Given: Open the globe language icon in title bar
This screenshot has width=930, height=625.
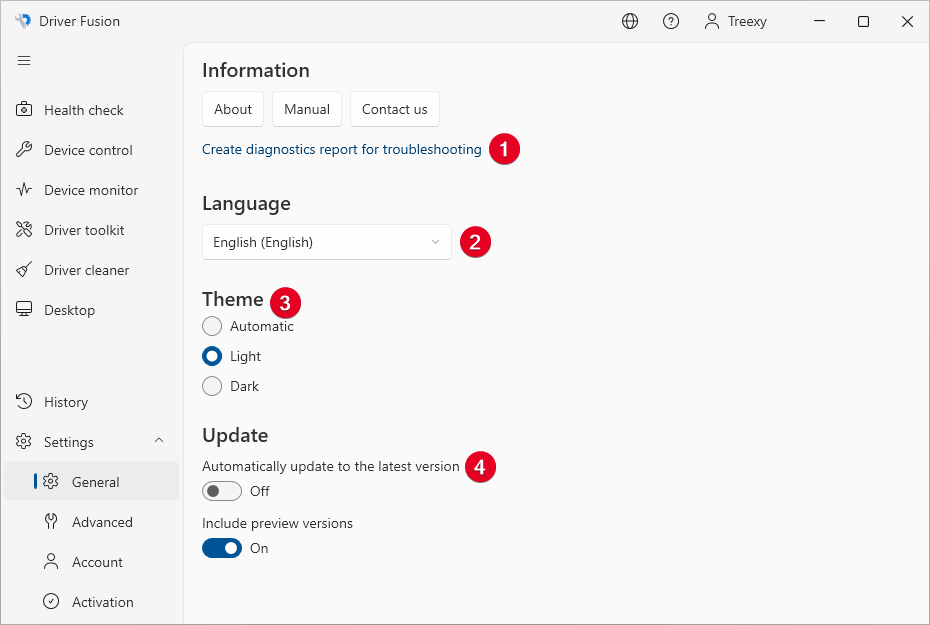Looking at the screenshot, I should [x=630, y=21].
